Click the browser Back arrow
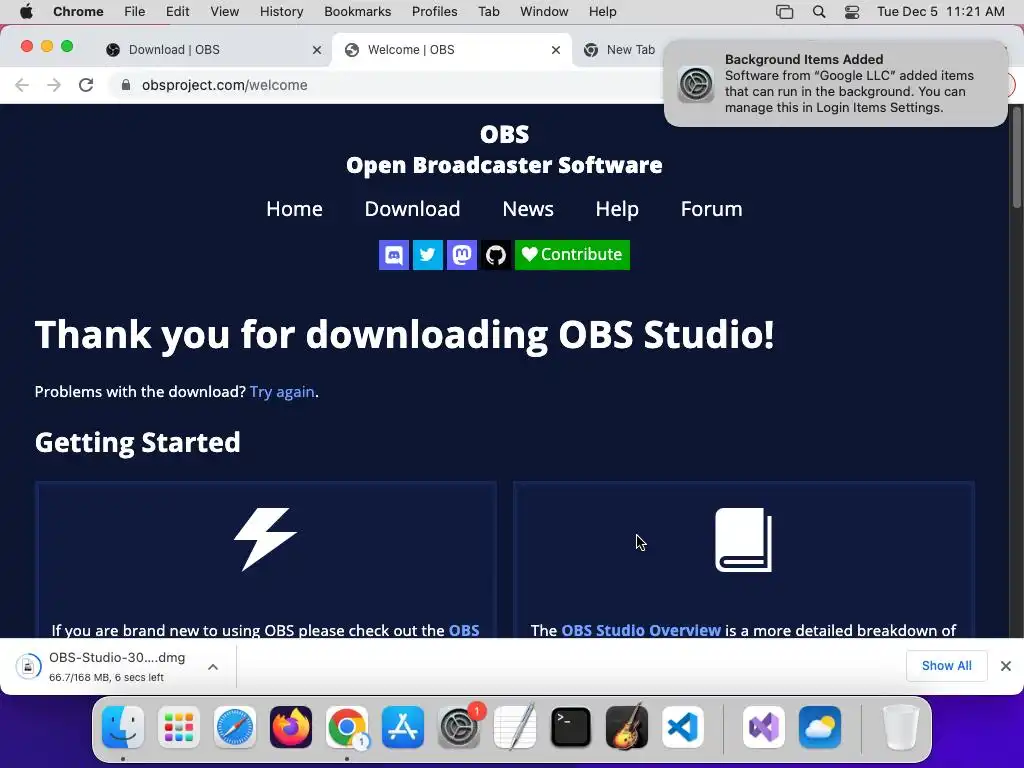Screen dimensions: 1024x768 point(22,85)
